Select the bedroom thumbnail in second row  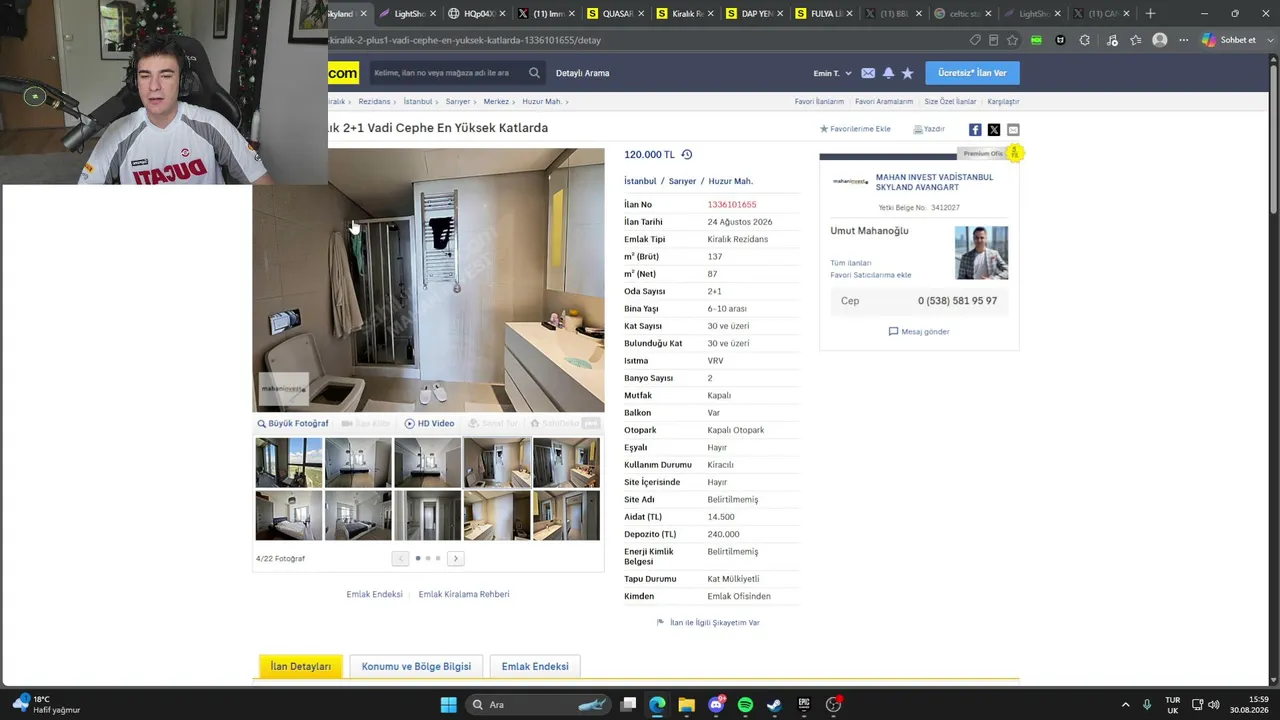pyautogui.click(x=289, y=516)
